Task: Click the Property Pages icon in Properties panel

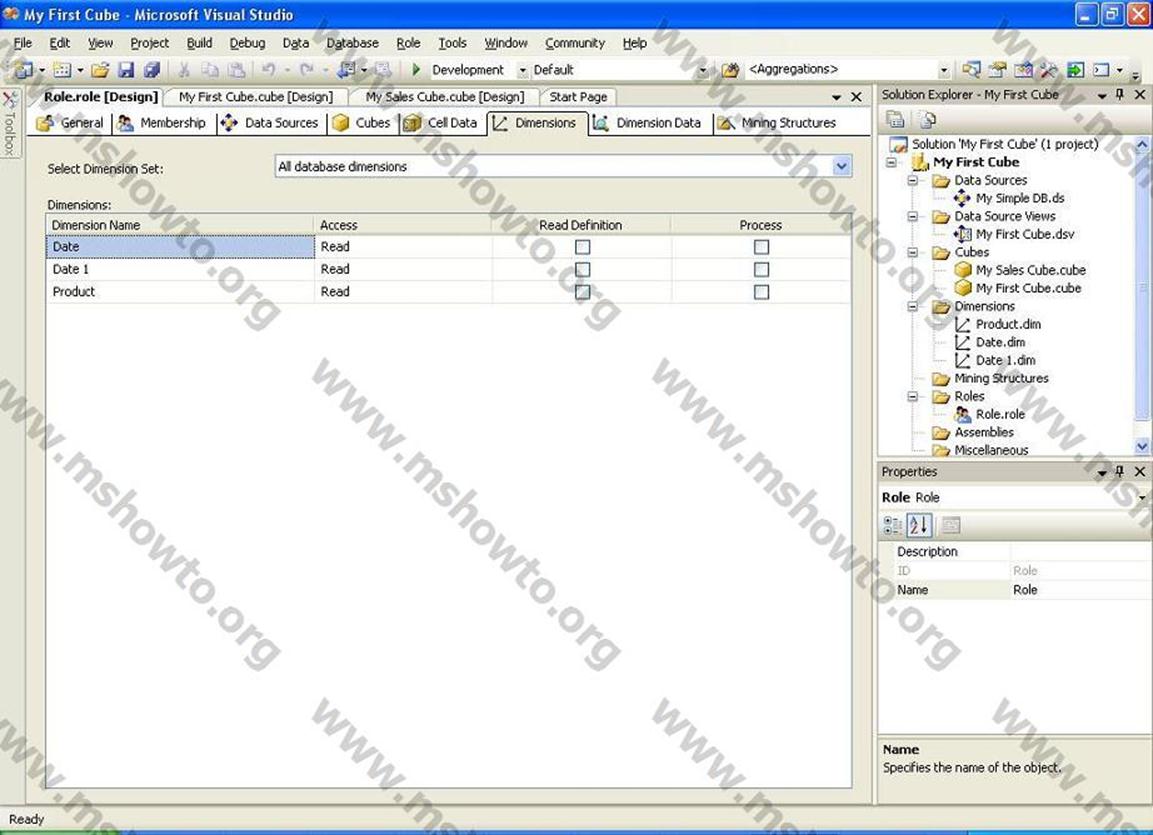Action: (x=951, y=525)
